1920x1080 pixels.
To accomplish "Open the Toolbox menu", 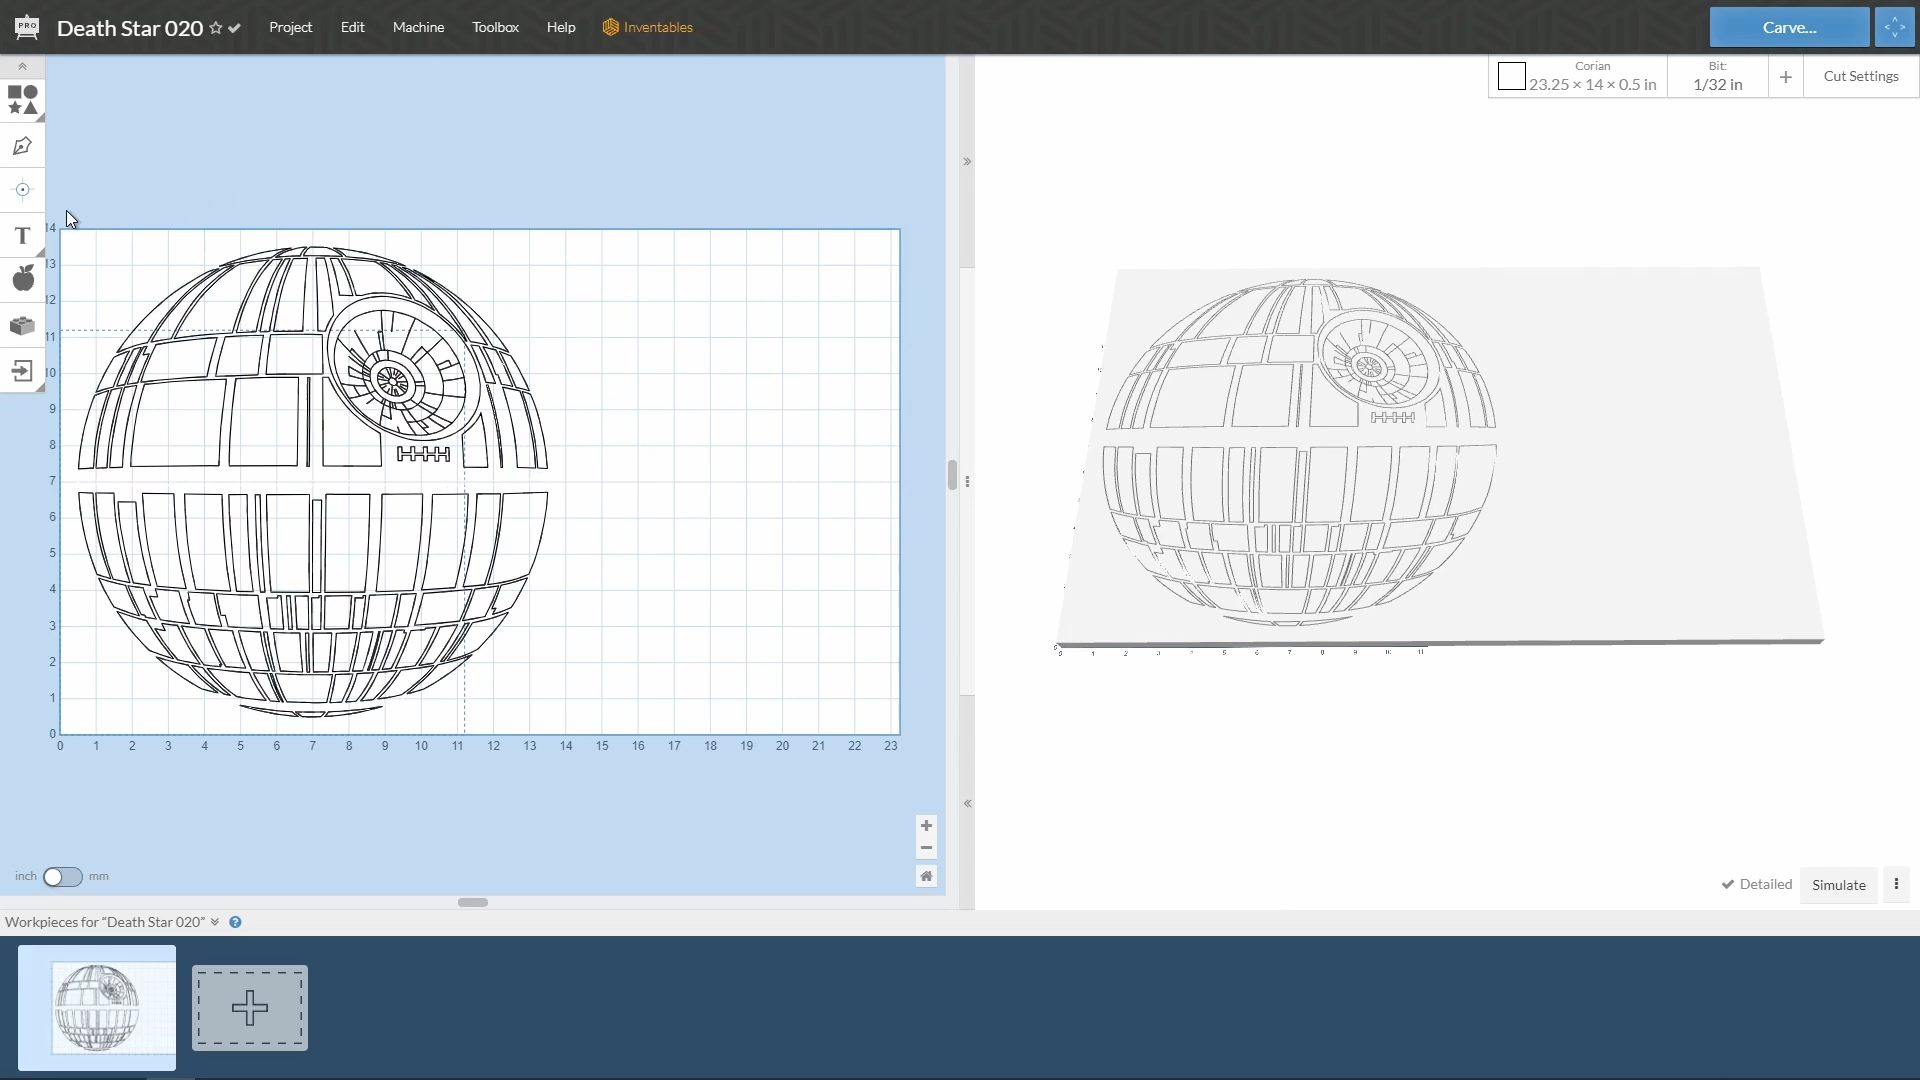I will coord(495,27).
